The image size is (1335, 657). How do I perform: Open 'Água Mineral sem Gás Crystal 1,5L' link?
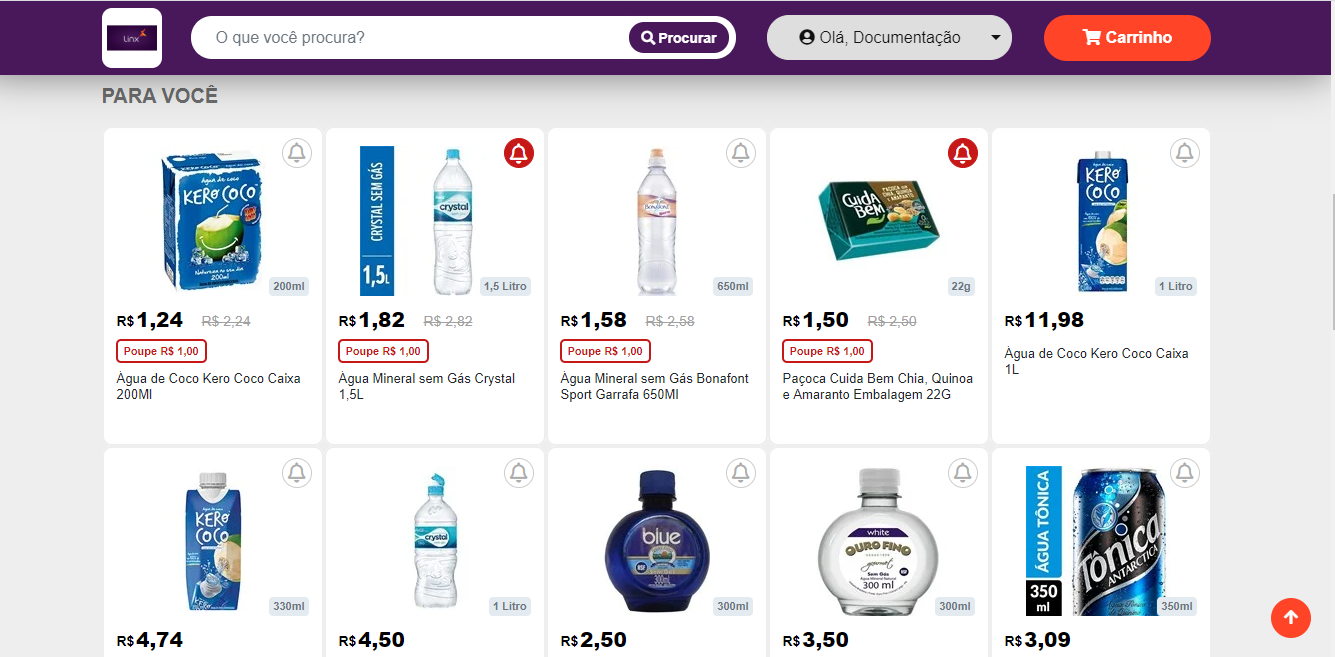(x=427, y=386)
